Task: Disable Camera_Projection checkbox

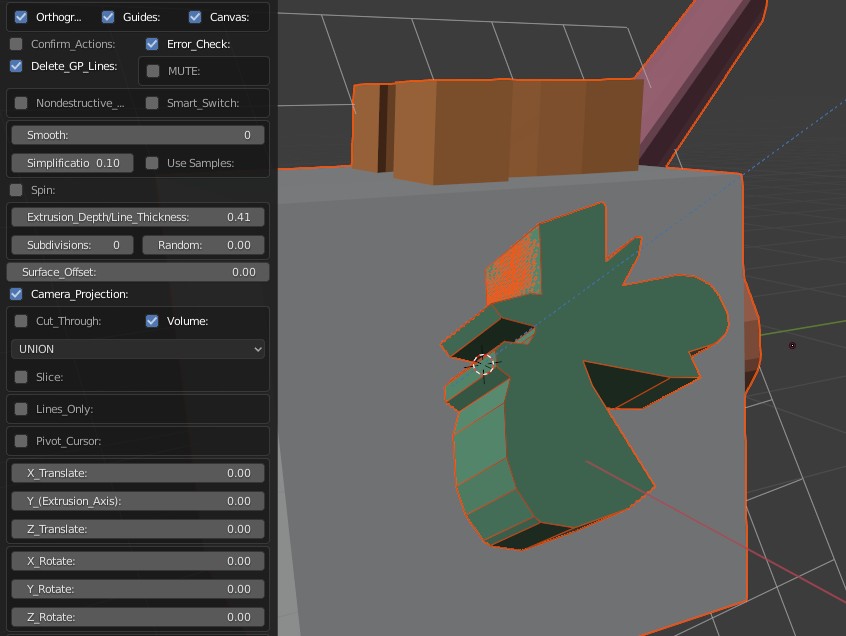Action: click(x=17, y=294)
